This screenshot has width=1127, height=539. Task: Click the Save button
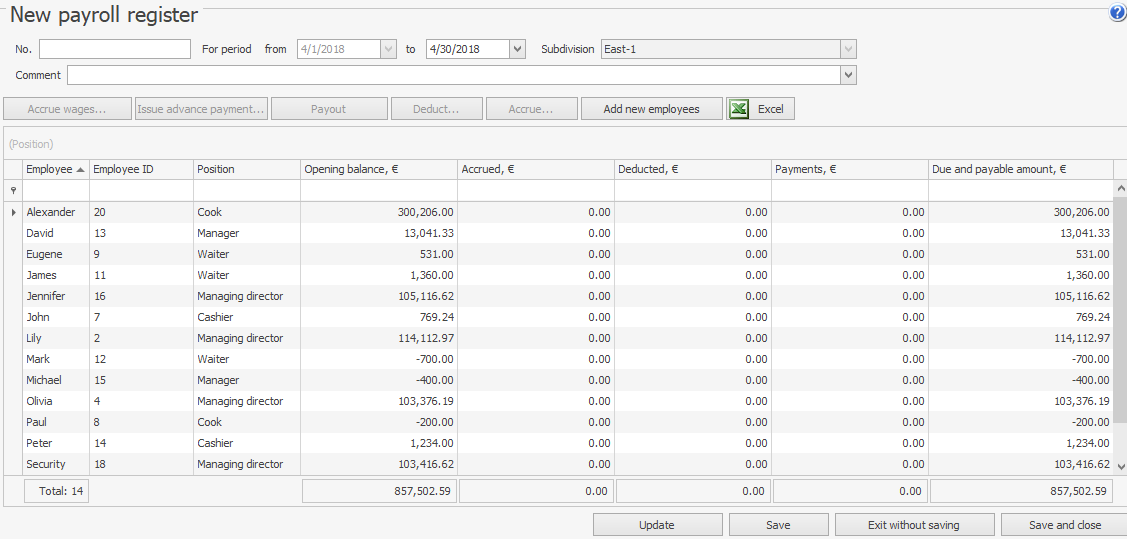pos(778,525)
